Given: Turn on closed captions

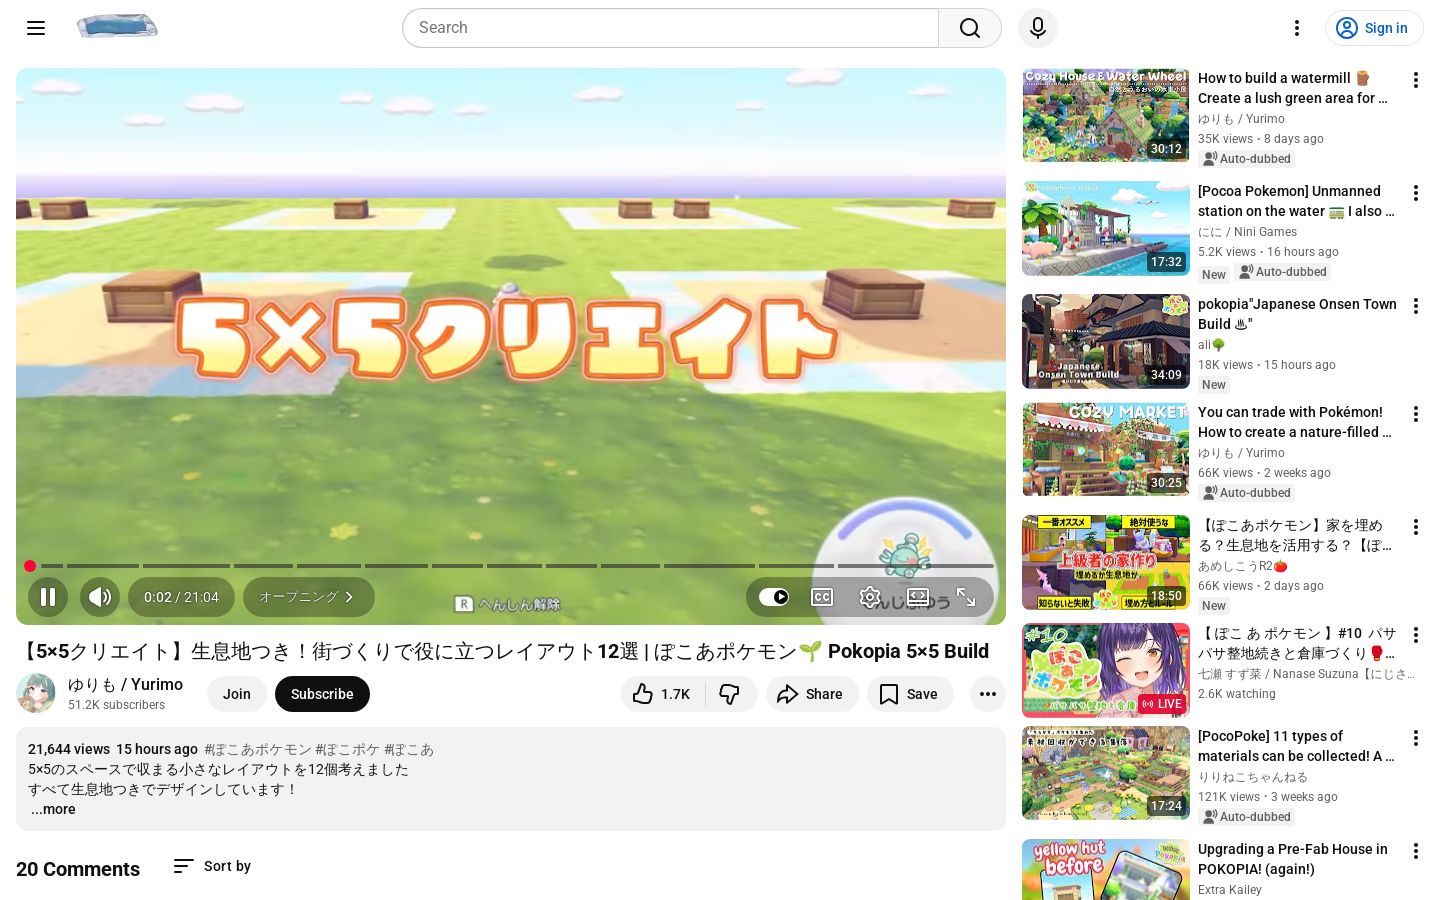Looking at the screenshot, I should (822, 597).
